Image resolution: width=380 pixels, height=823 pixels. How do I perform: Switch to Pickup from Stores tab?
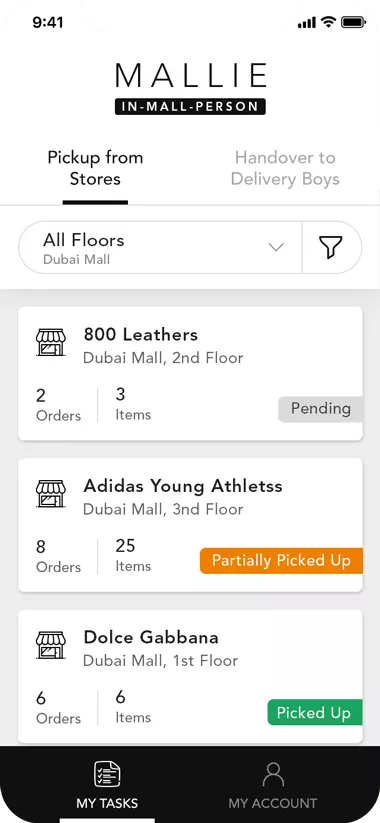[x=95, y=168]
